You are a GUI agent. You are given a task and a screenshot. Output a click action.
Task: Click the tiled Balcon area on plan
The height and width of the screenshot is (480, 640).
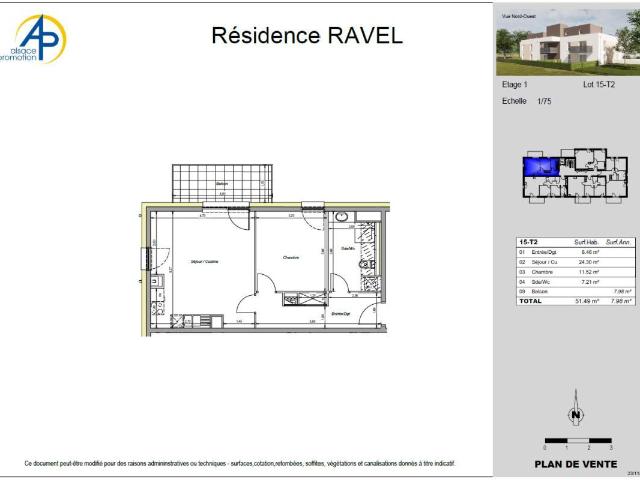pyautogui.click(x=222, y=183)
